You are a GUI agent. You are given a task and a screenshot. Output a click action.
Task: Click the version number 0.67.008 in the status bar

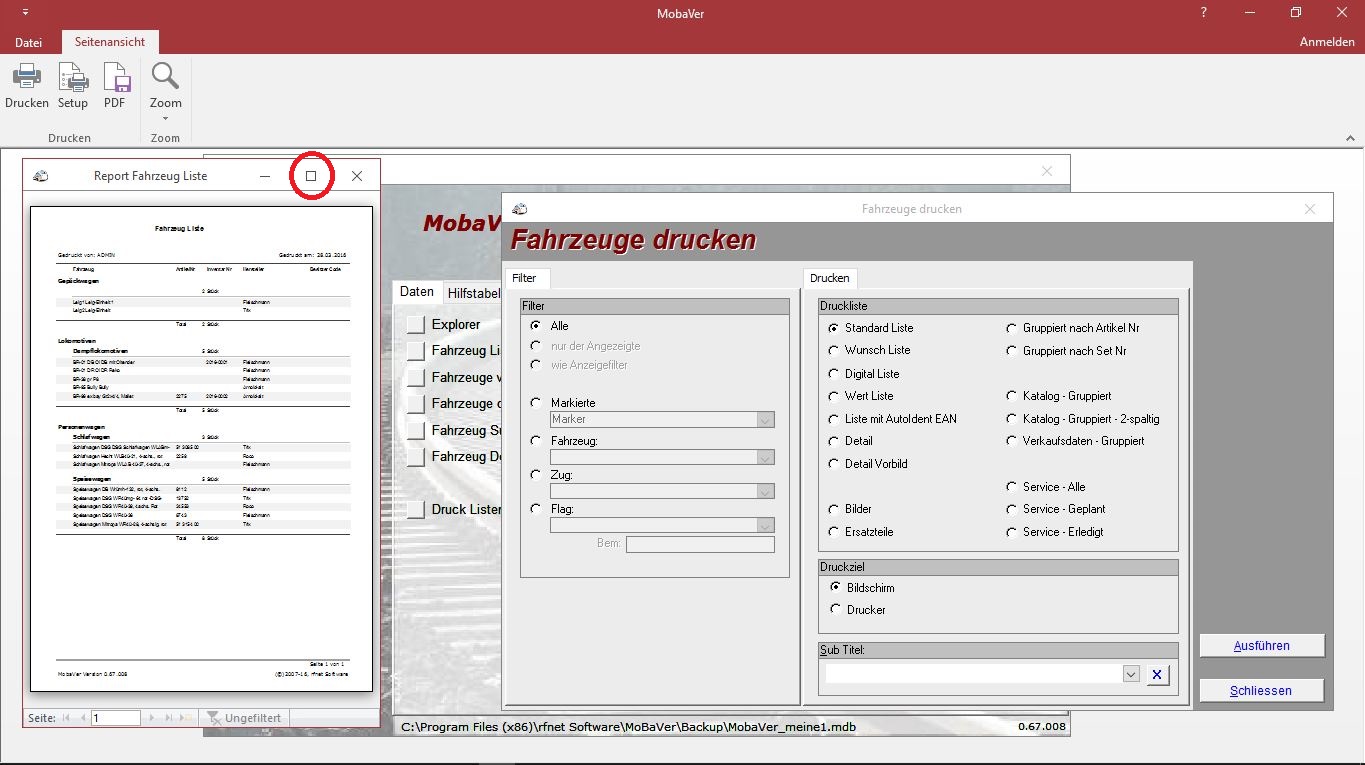tap(1042, 727)
